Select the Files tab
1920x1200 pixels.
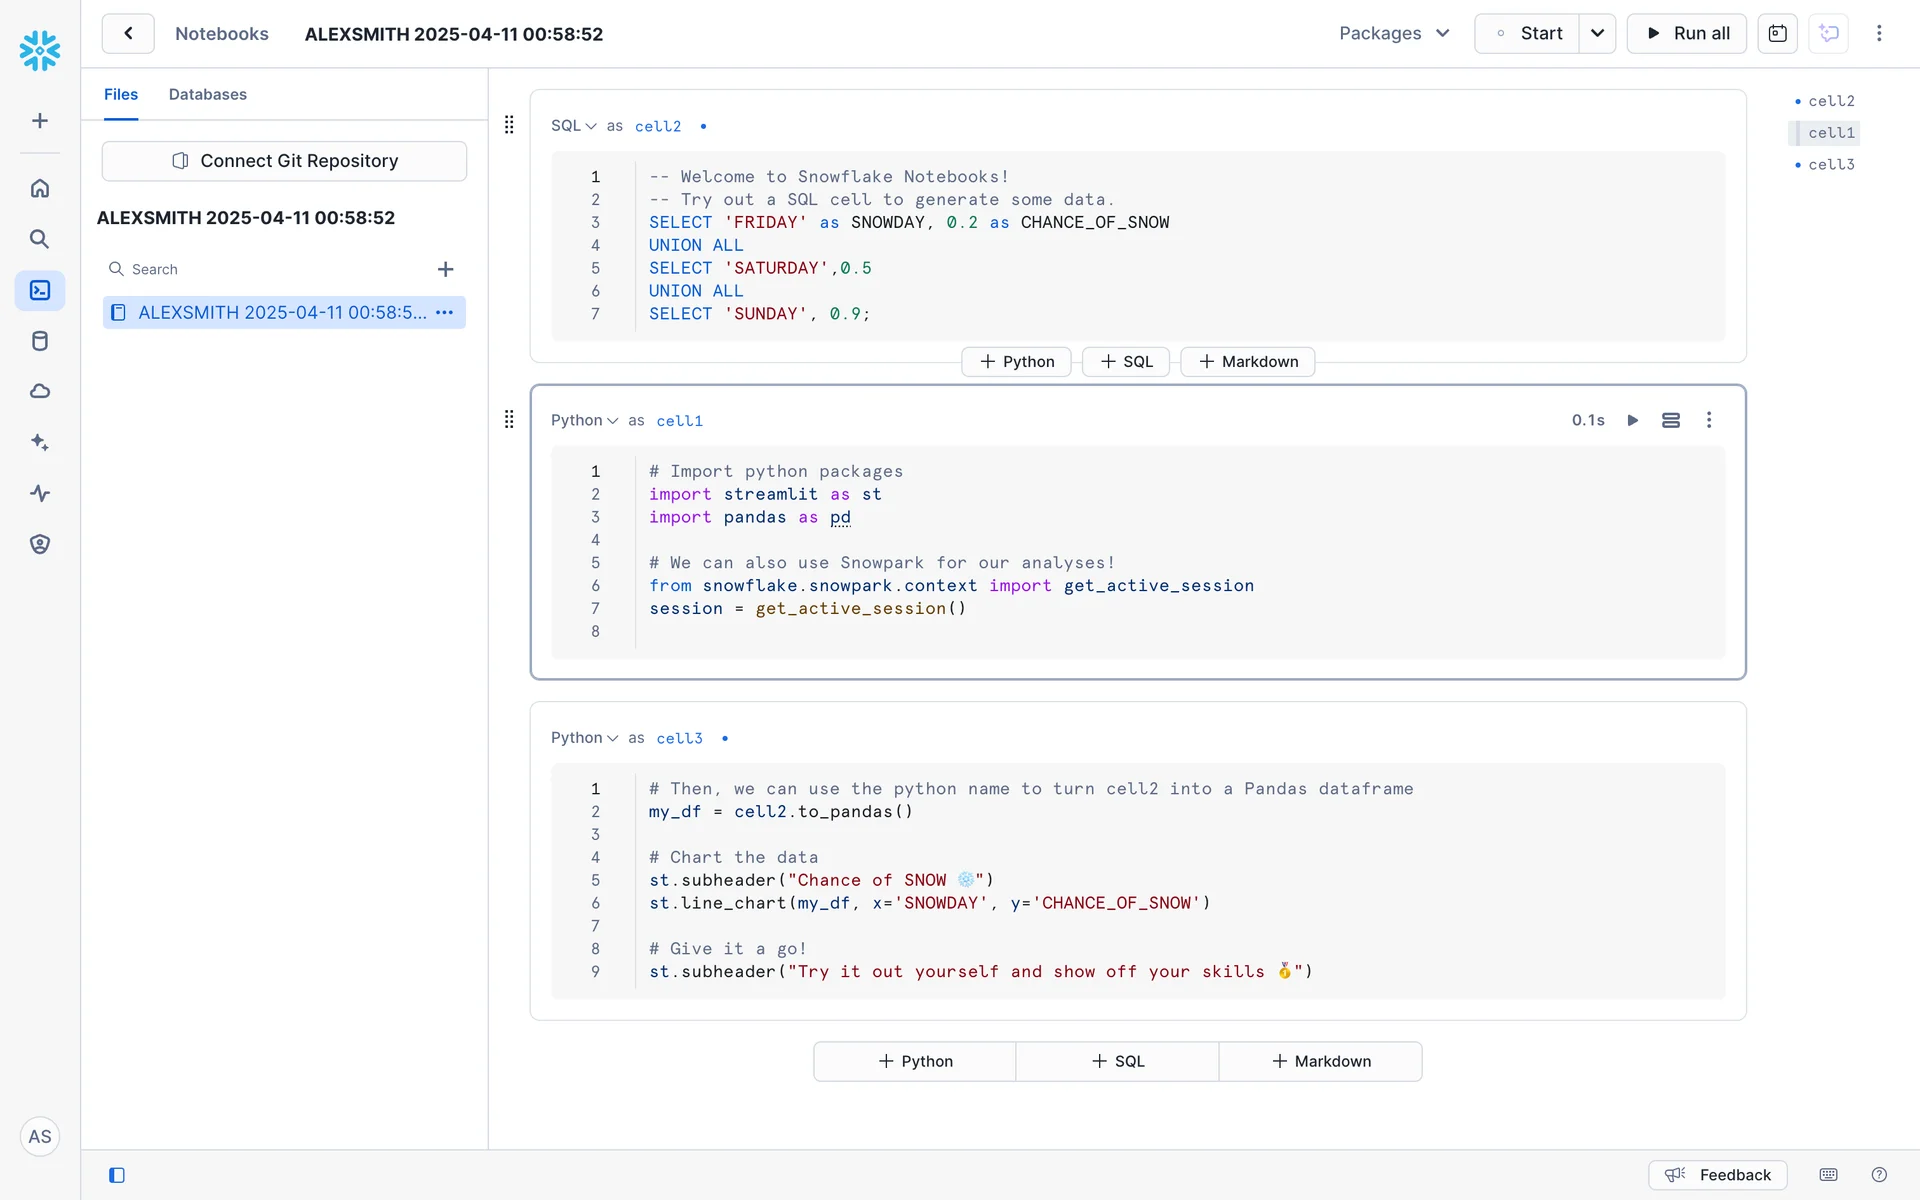pyautogui.click(x=121, y=94)
